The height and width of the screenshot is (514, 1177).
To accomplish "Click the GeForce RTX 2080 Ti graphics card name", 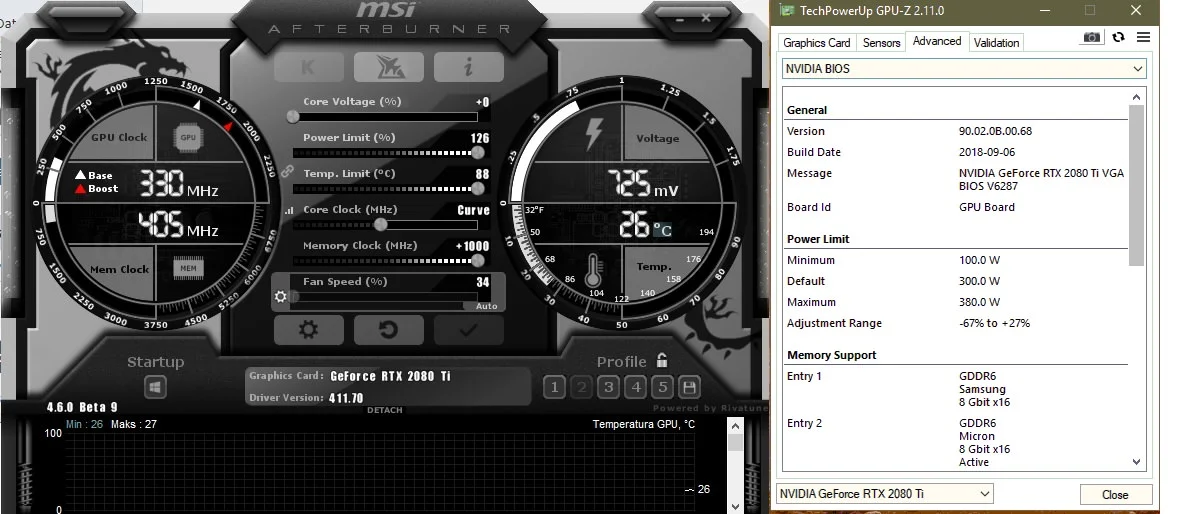I will pos(390,376).
